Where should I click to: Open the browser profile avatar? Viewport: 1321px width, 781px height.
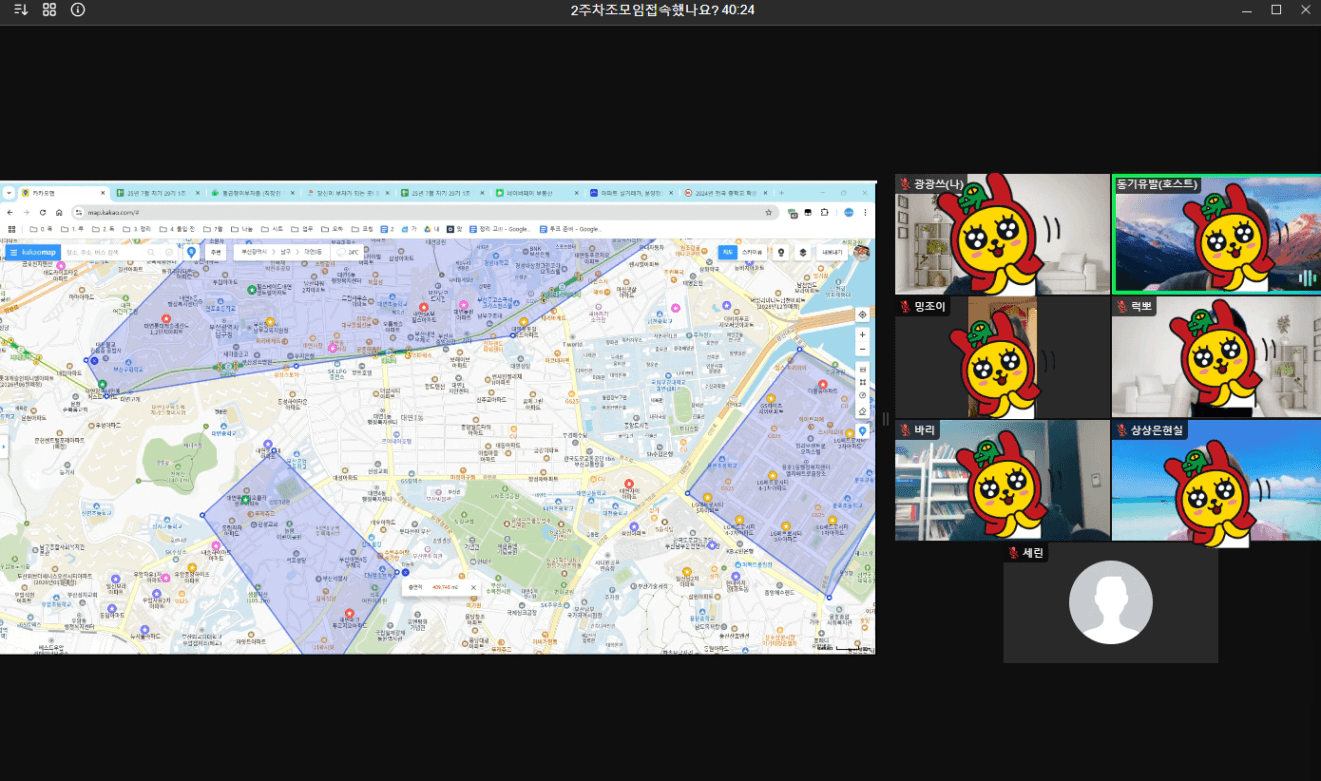point(849,212)
